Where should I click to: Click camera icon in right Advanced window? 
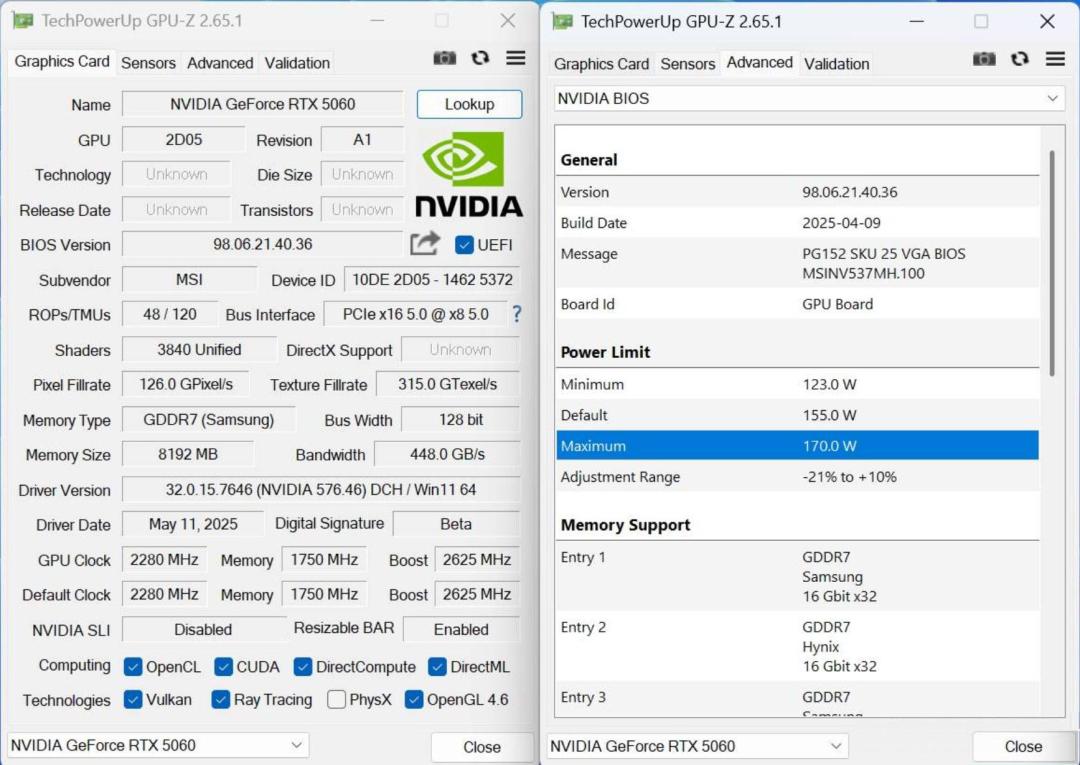pyautogui.click(x=984, y=59)
